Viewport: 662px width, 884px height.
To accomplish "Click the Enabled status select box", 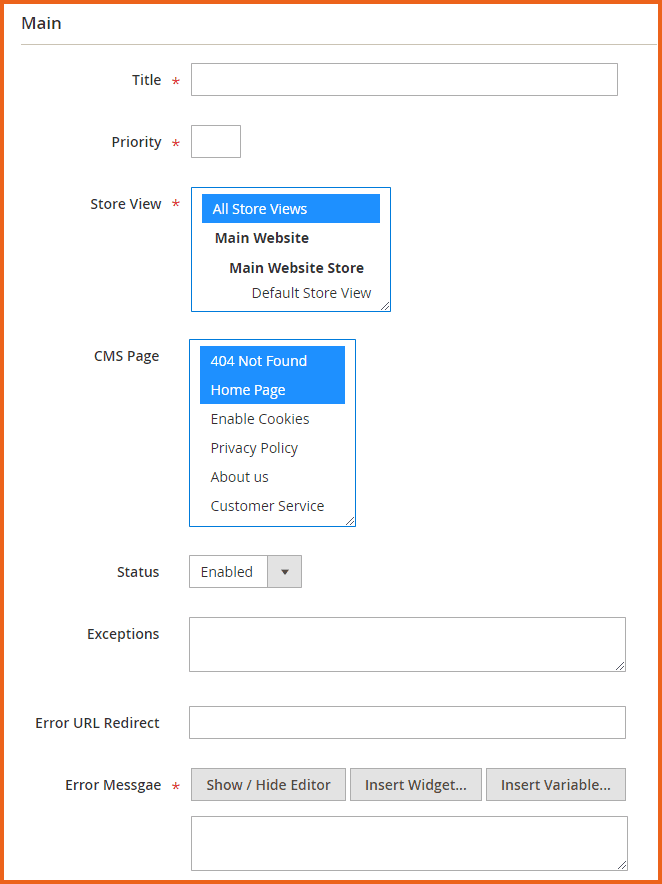I will point(228,572).
